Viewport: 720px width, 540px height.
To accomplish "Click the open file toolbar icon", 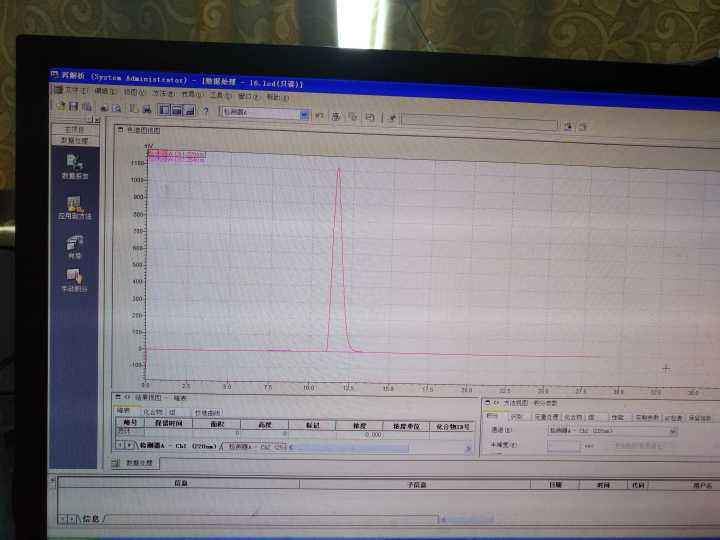I will coord(61,106).
